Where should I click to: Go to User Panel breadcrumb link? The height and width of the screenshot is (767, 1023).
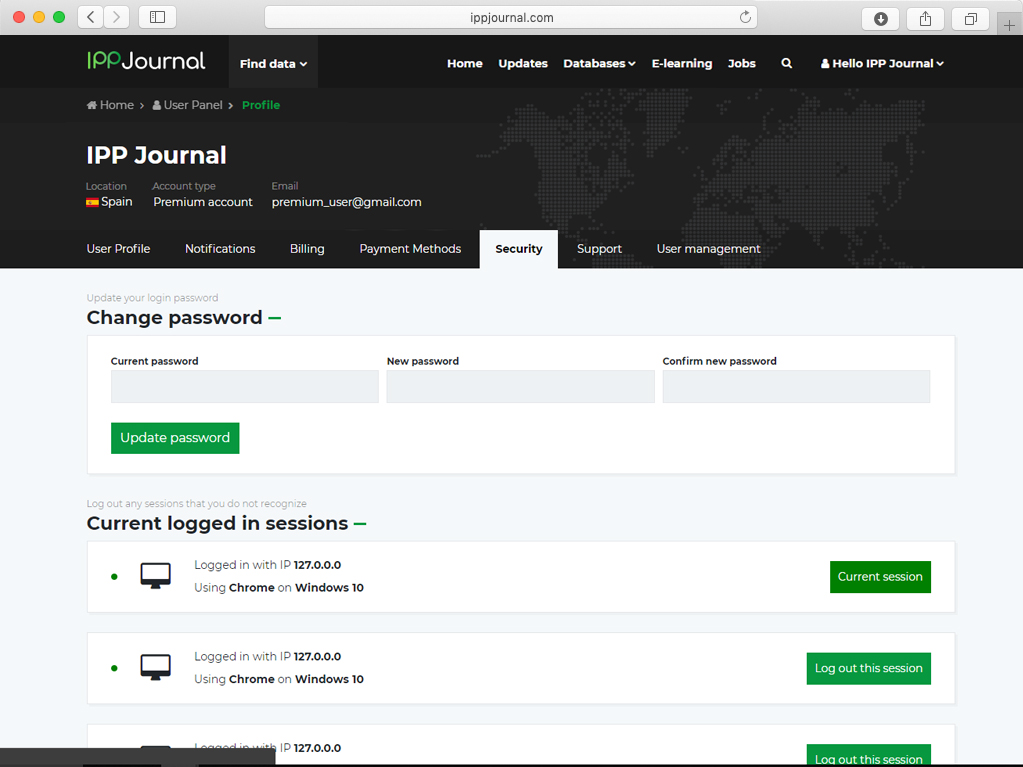click(x=192, y=105)
